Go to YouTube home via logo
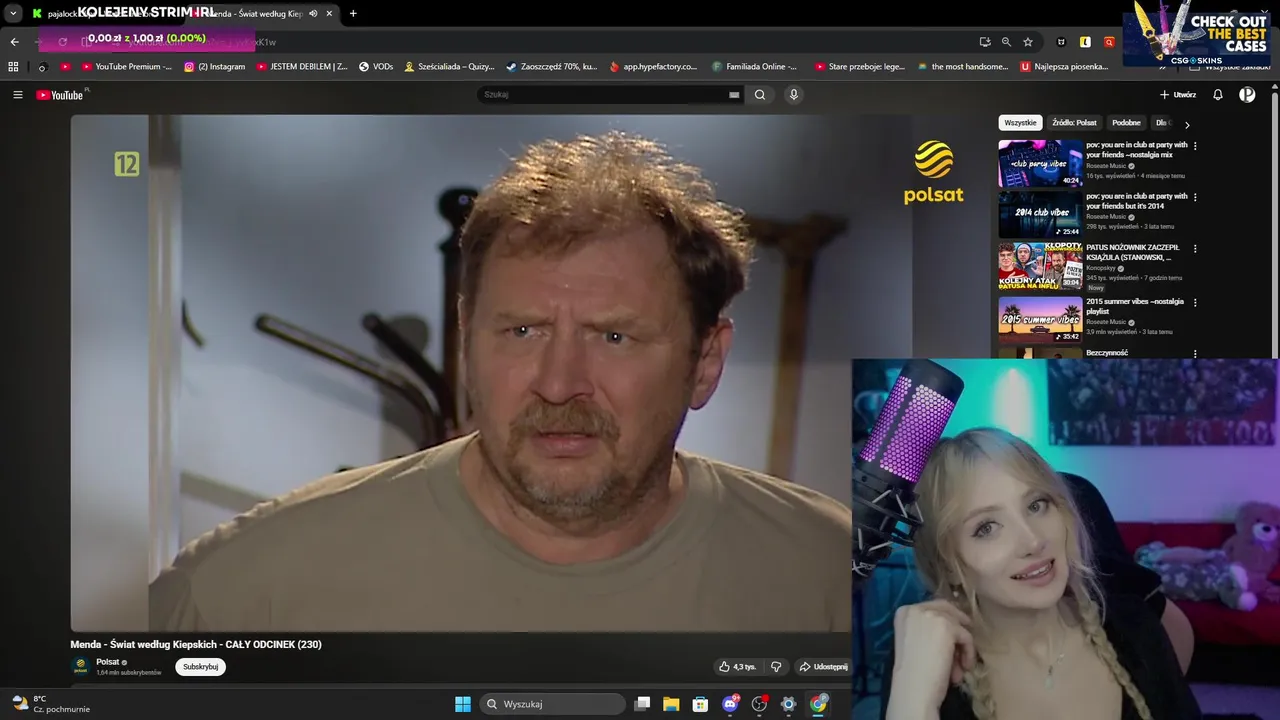 [x=60, y=95]
